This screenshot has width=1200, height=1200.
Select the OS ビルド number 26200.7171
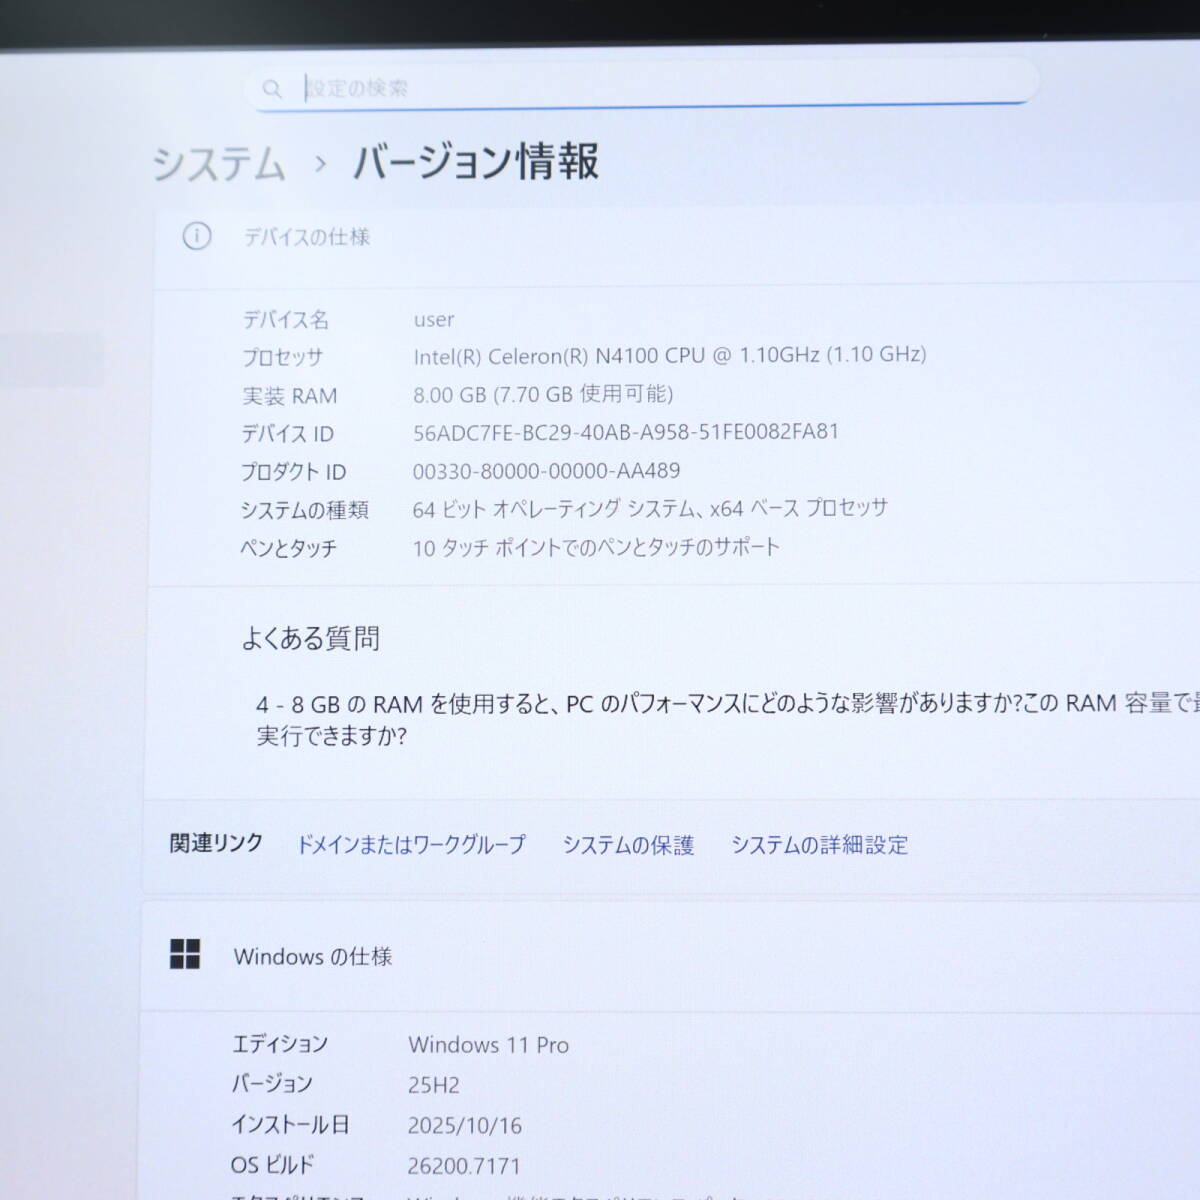(x=466, y=1164)
